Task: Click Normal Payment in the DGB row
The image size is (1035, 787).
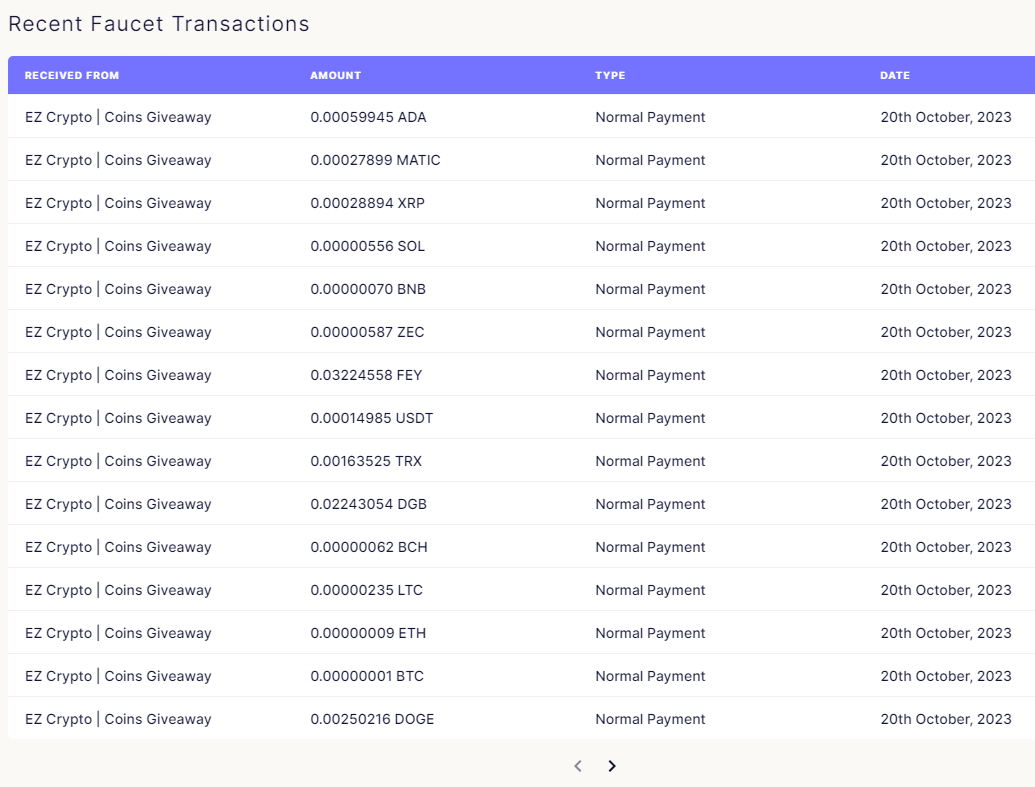Action: click(650, 503)
